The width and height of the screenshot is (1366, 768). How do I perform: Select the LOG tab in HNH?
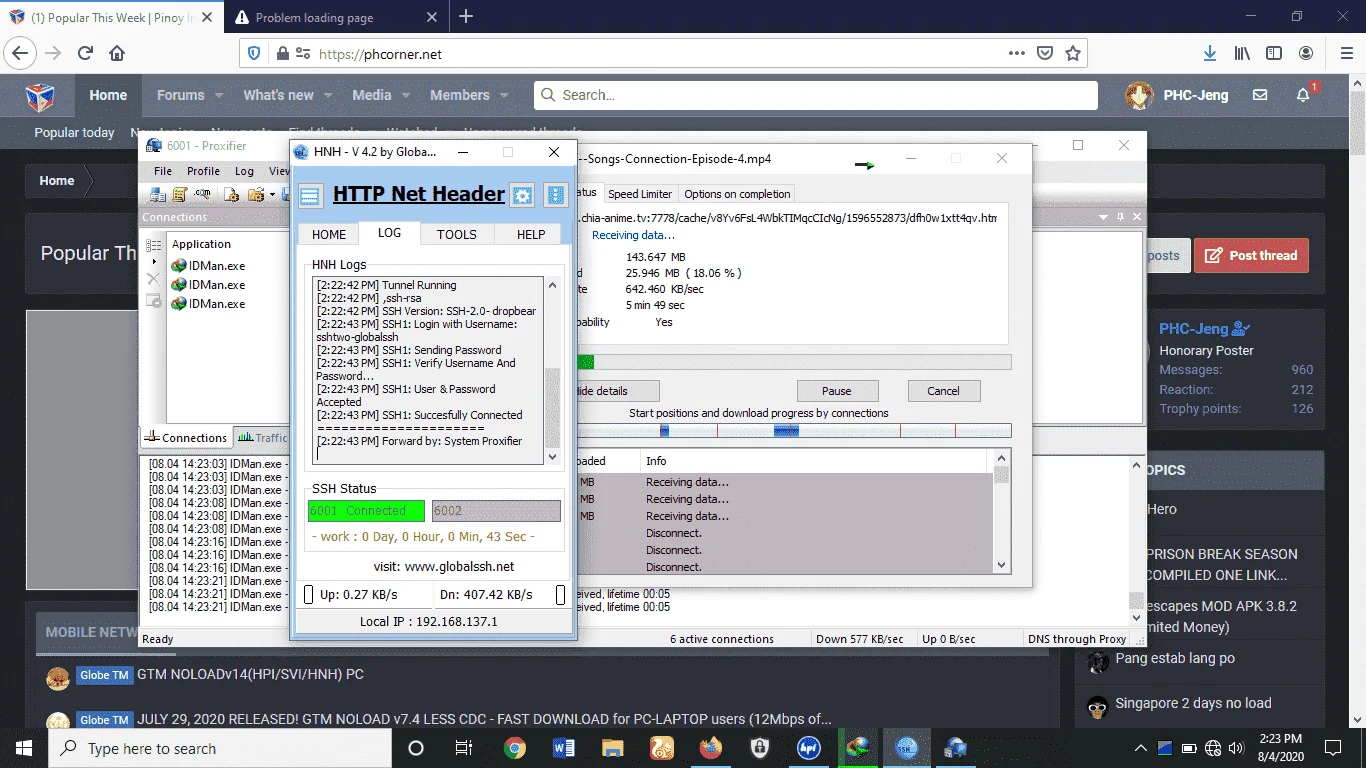[x=389, y=233]
